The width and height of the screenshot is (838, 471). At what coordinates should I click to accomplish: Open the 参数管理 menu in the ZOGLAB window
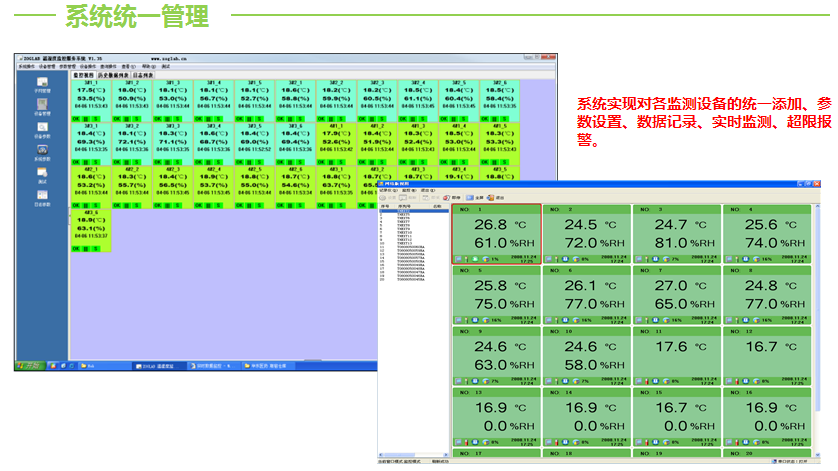tap(67, 66)
